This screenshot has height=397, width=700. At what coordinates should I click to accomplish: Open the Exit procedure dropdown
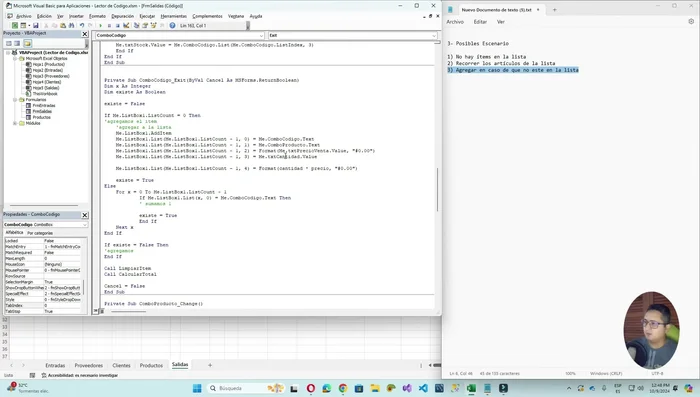pos(433,35)
